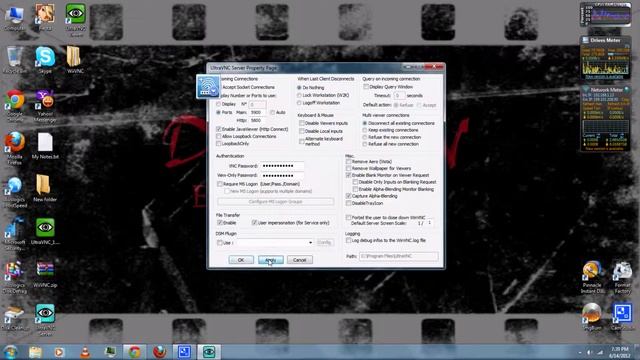Click the VNC Password field
640x360 pixels.
click(x=282, y=166)
